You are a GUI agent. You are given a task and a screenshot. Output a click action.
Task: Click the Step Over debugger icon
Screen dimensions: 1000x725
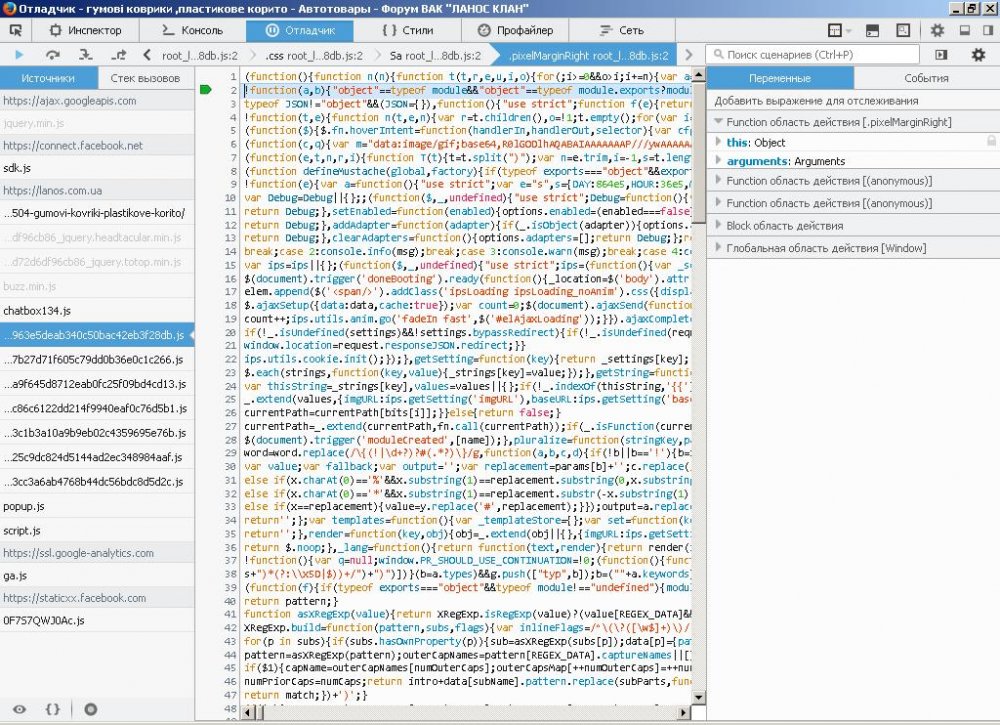tap(52, 54)
